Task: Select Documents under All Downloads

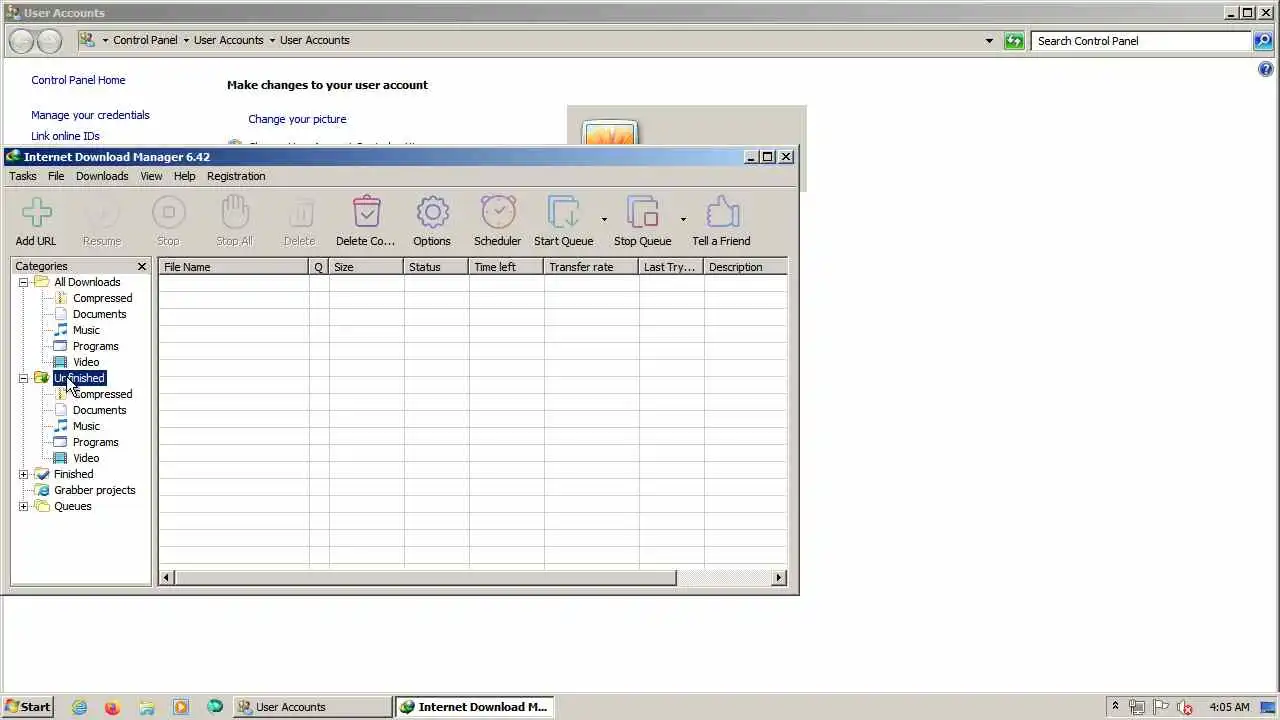Action: [x=99, y=314]
